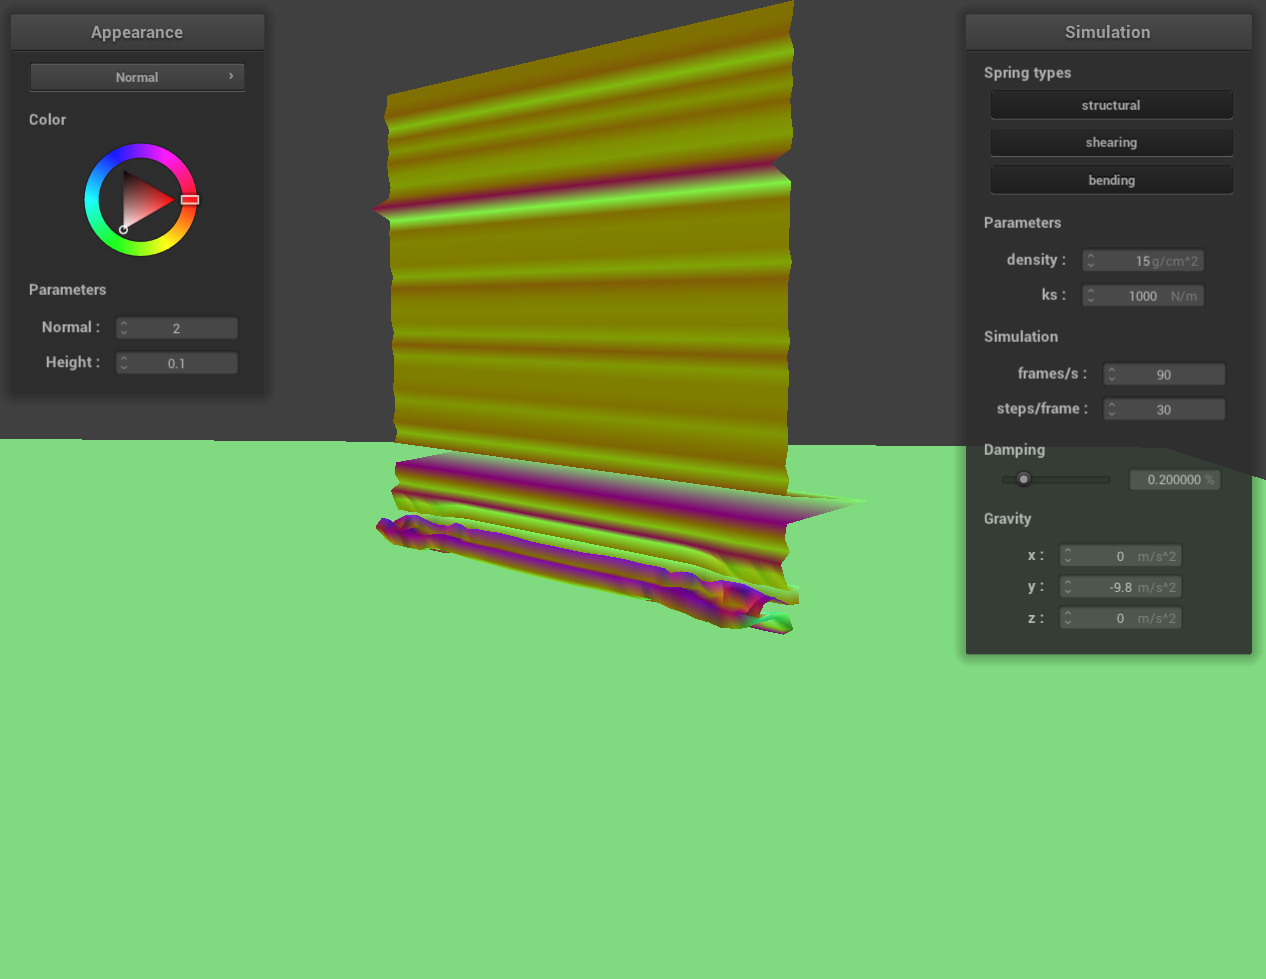Click the Appearance panel header
The width and height of the screenshot is (1266, 979).
137,32
